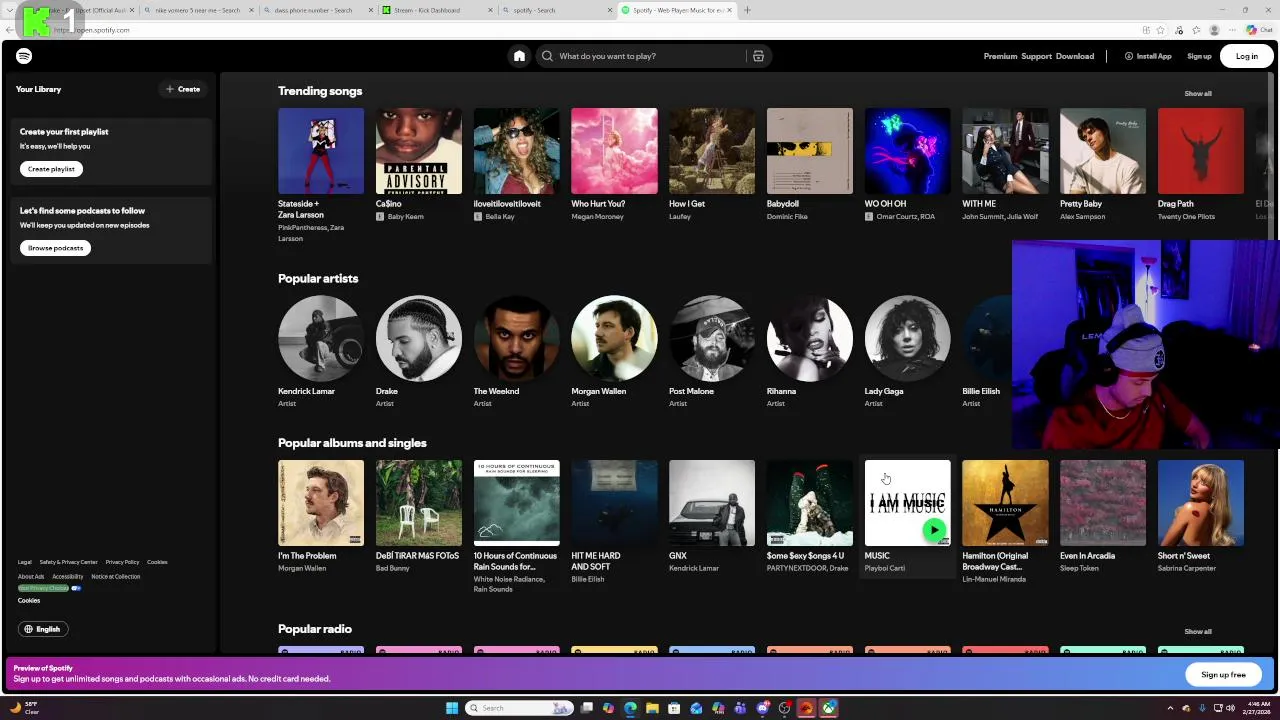Screen dimensions: 1280x720
Task: Click the Log in button
Action: coord(1246,56)
